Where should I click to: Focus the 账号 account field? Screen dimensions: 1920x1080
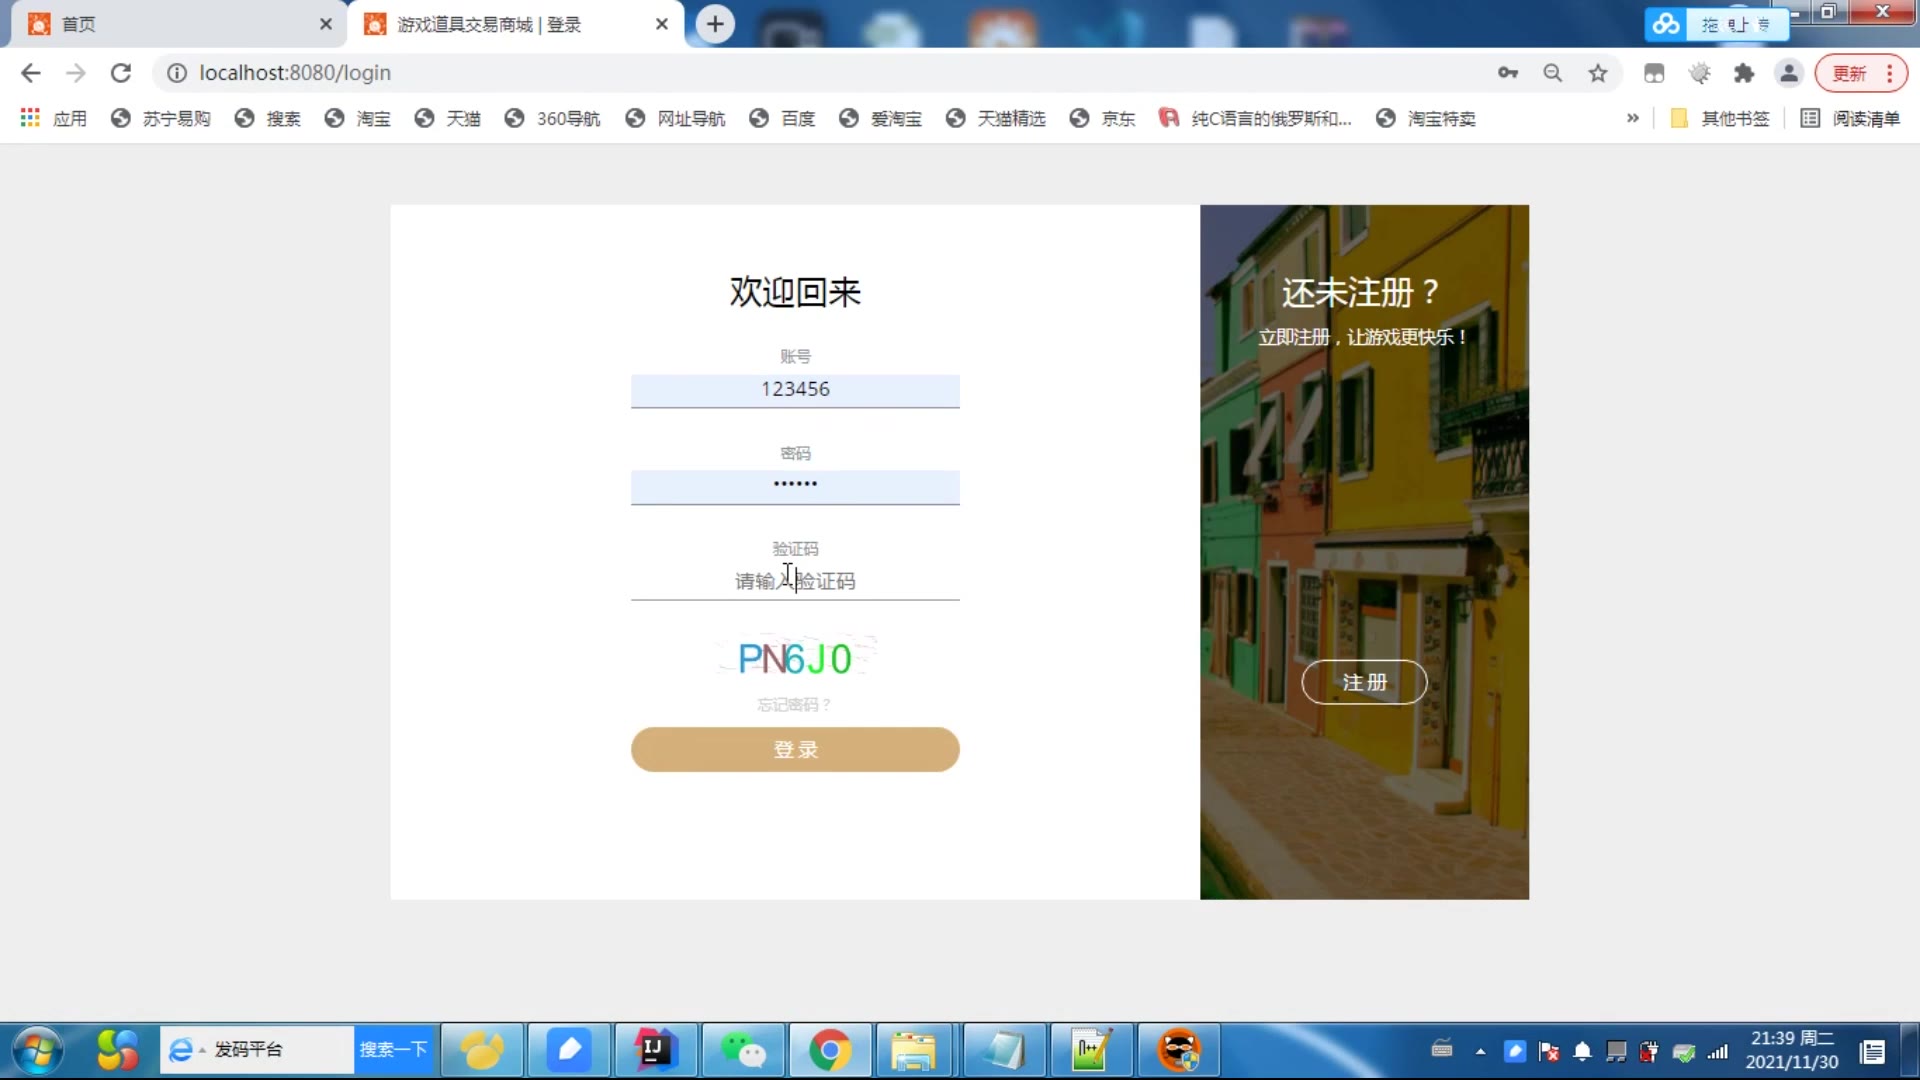pyautogui.click(x=795, y=390)
